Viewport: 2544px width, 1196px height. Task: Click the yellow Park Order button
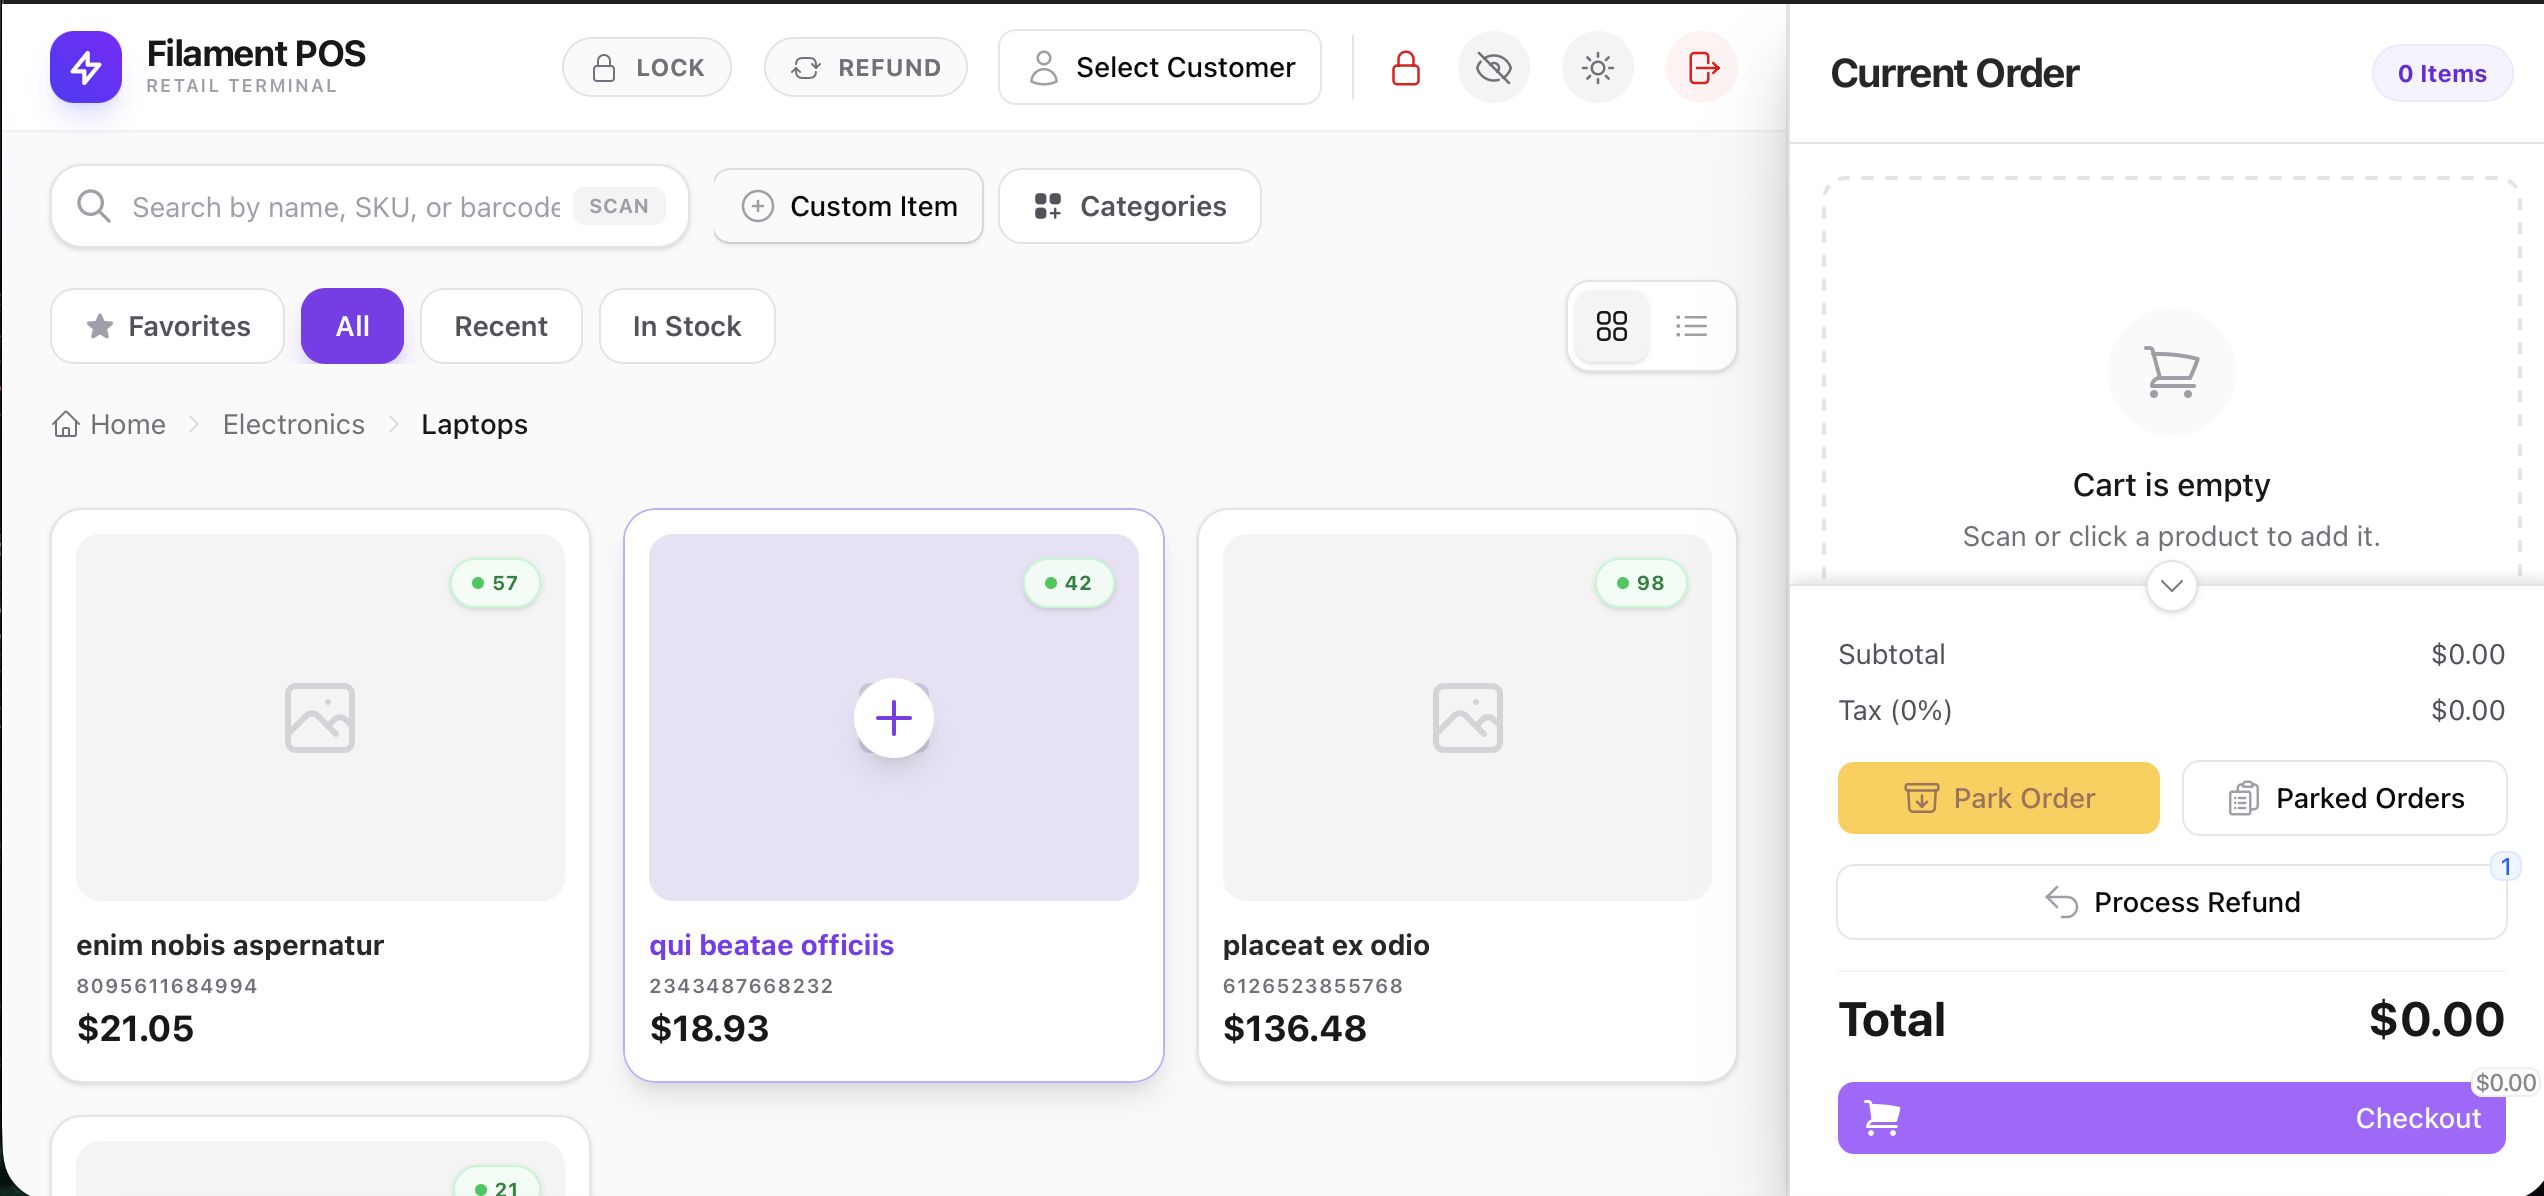(x=1998, y=798)
